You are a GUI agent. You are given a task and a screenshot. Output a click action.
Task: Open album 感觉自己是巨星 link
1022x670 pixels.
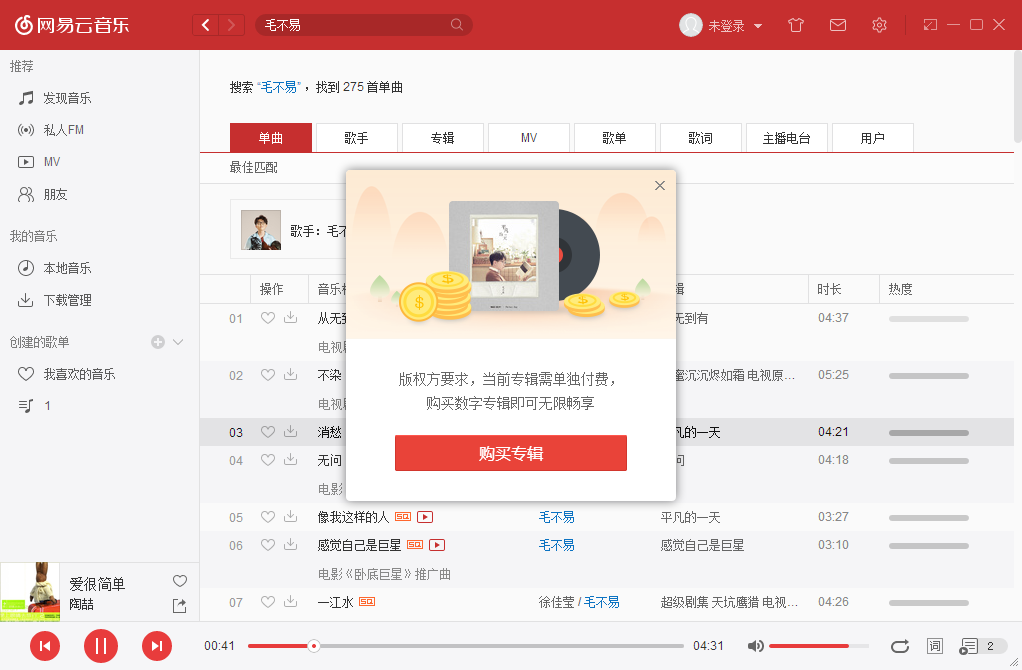(x=702, y=545)
